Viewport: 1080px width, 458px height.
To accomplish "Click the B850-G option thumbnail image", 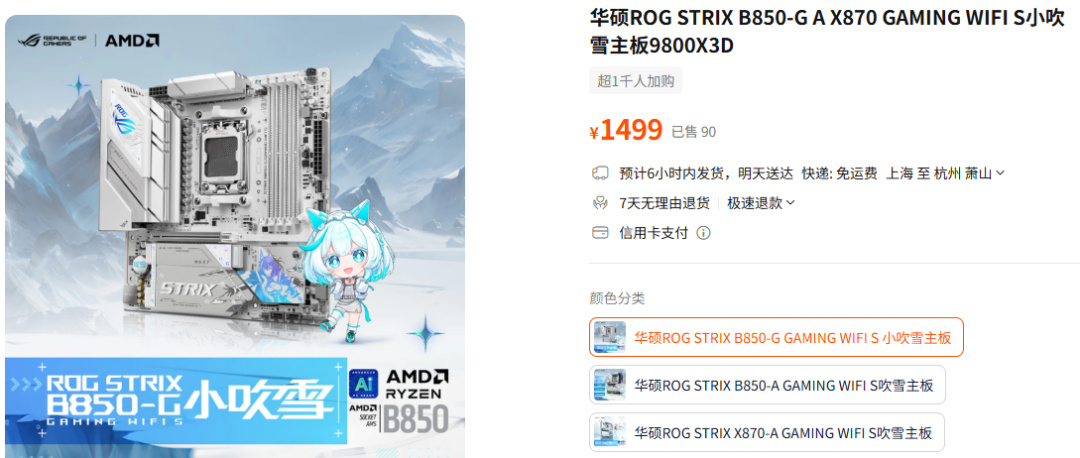I will pyautogui.click(x=610, y=337).
